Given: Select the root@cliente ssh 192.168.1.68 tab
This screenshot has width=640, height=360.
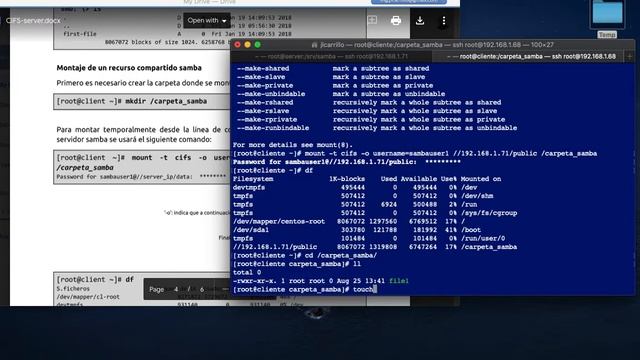Looking at the screenshot, I should (x=531, y=57).
